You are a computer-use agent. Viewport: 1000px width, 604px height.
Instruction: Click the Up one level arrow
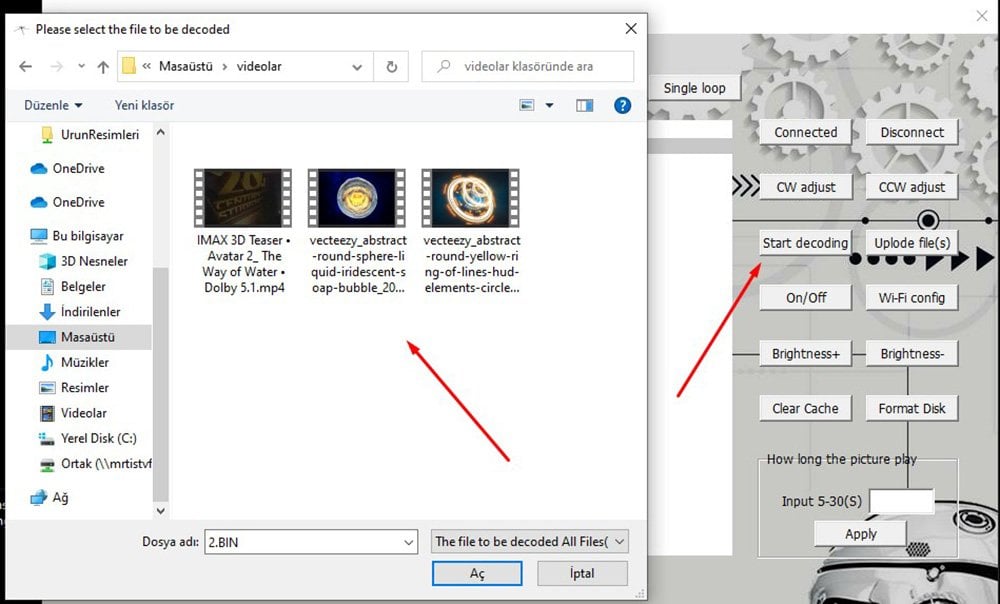click(103, 67)
